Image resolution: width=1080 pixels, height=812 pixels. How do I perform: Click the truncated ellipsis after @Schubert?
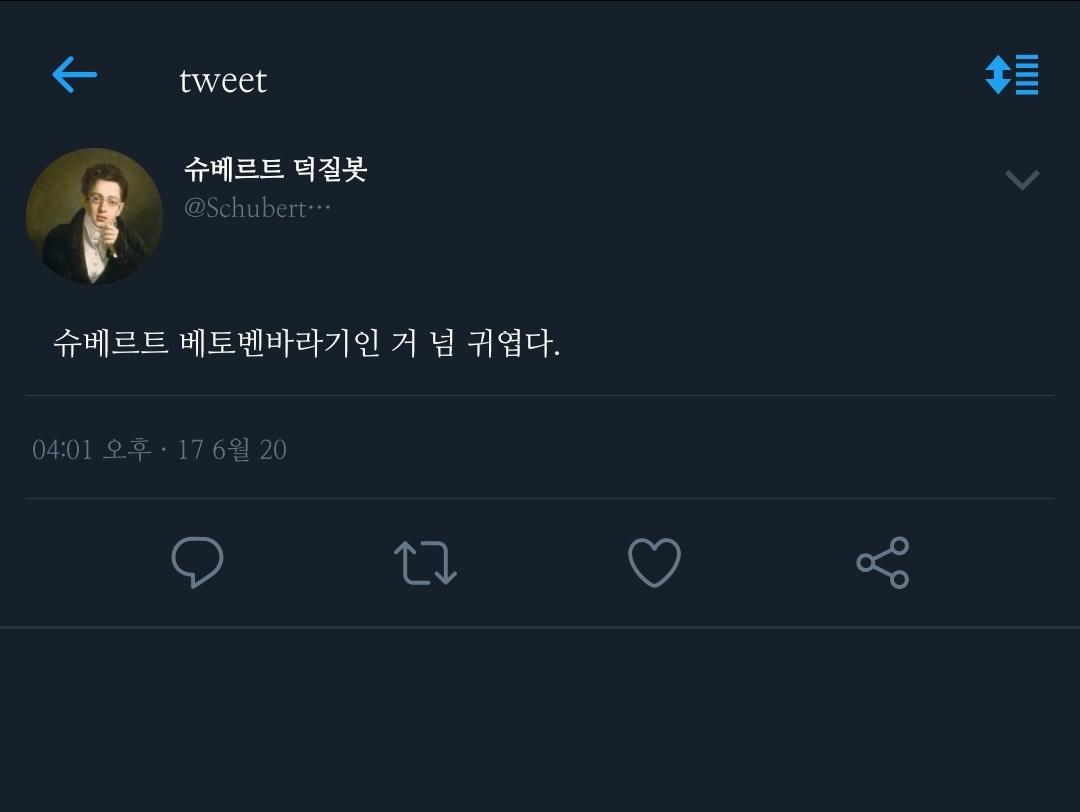click(x=320, y=208)
